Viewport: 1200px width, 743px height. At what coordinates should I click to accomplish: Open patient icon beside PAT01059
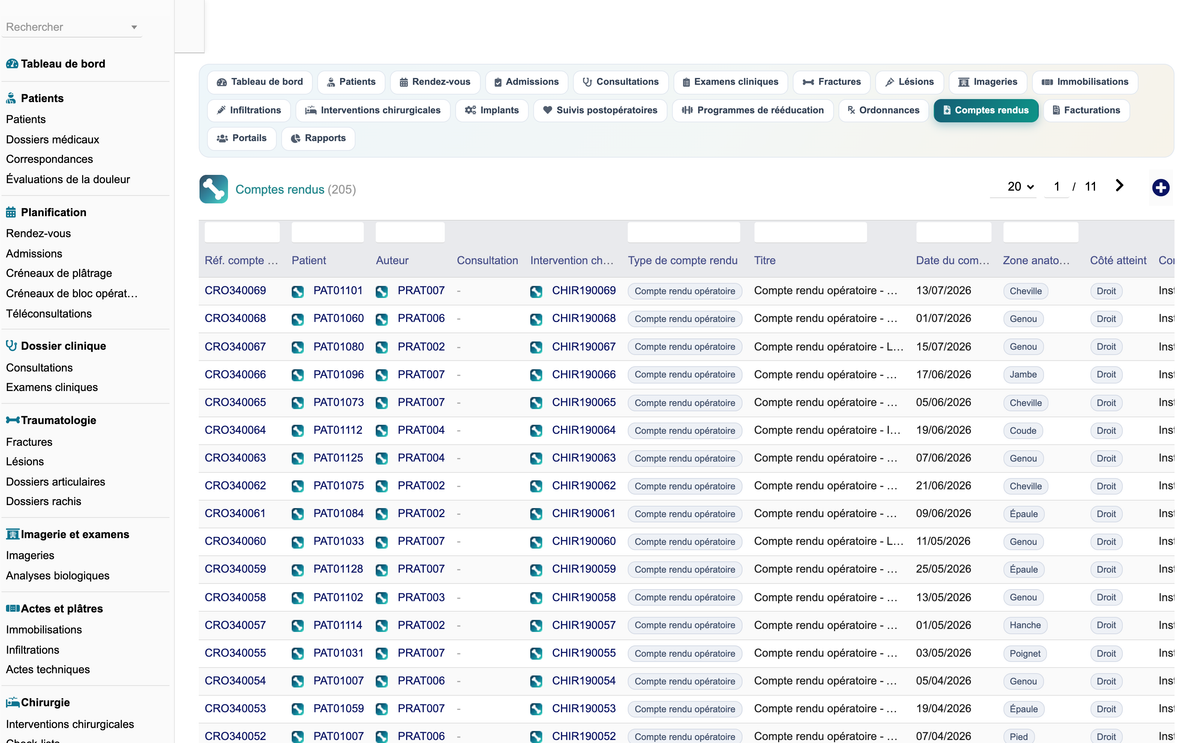[x=298, y=709]
